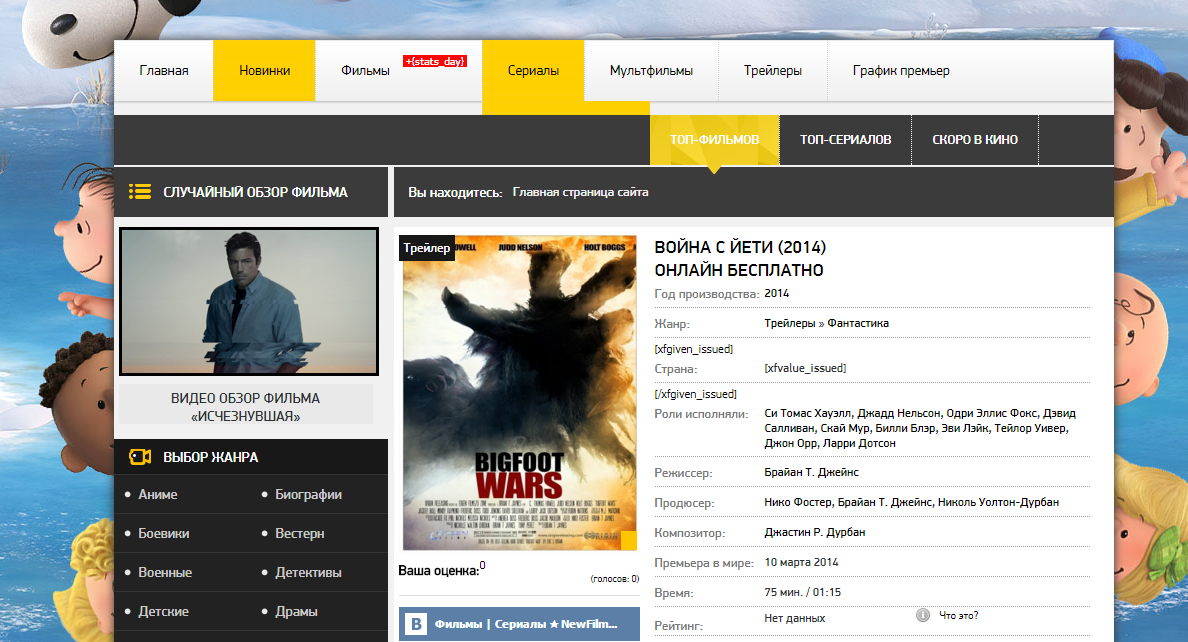
Task: Choose the Военные genre
Action: coord(164,572)
